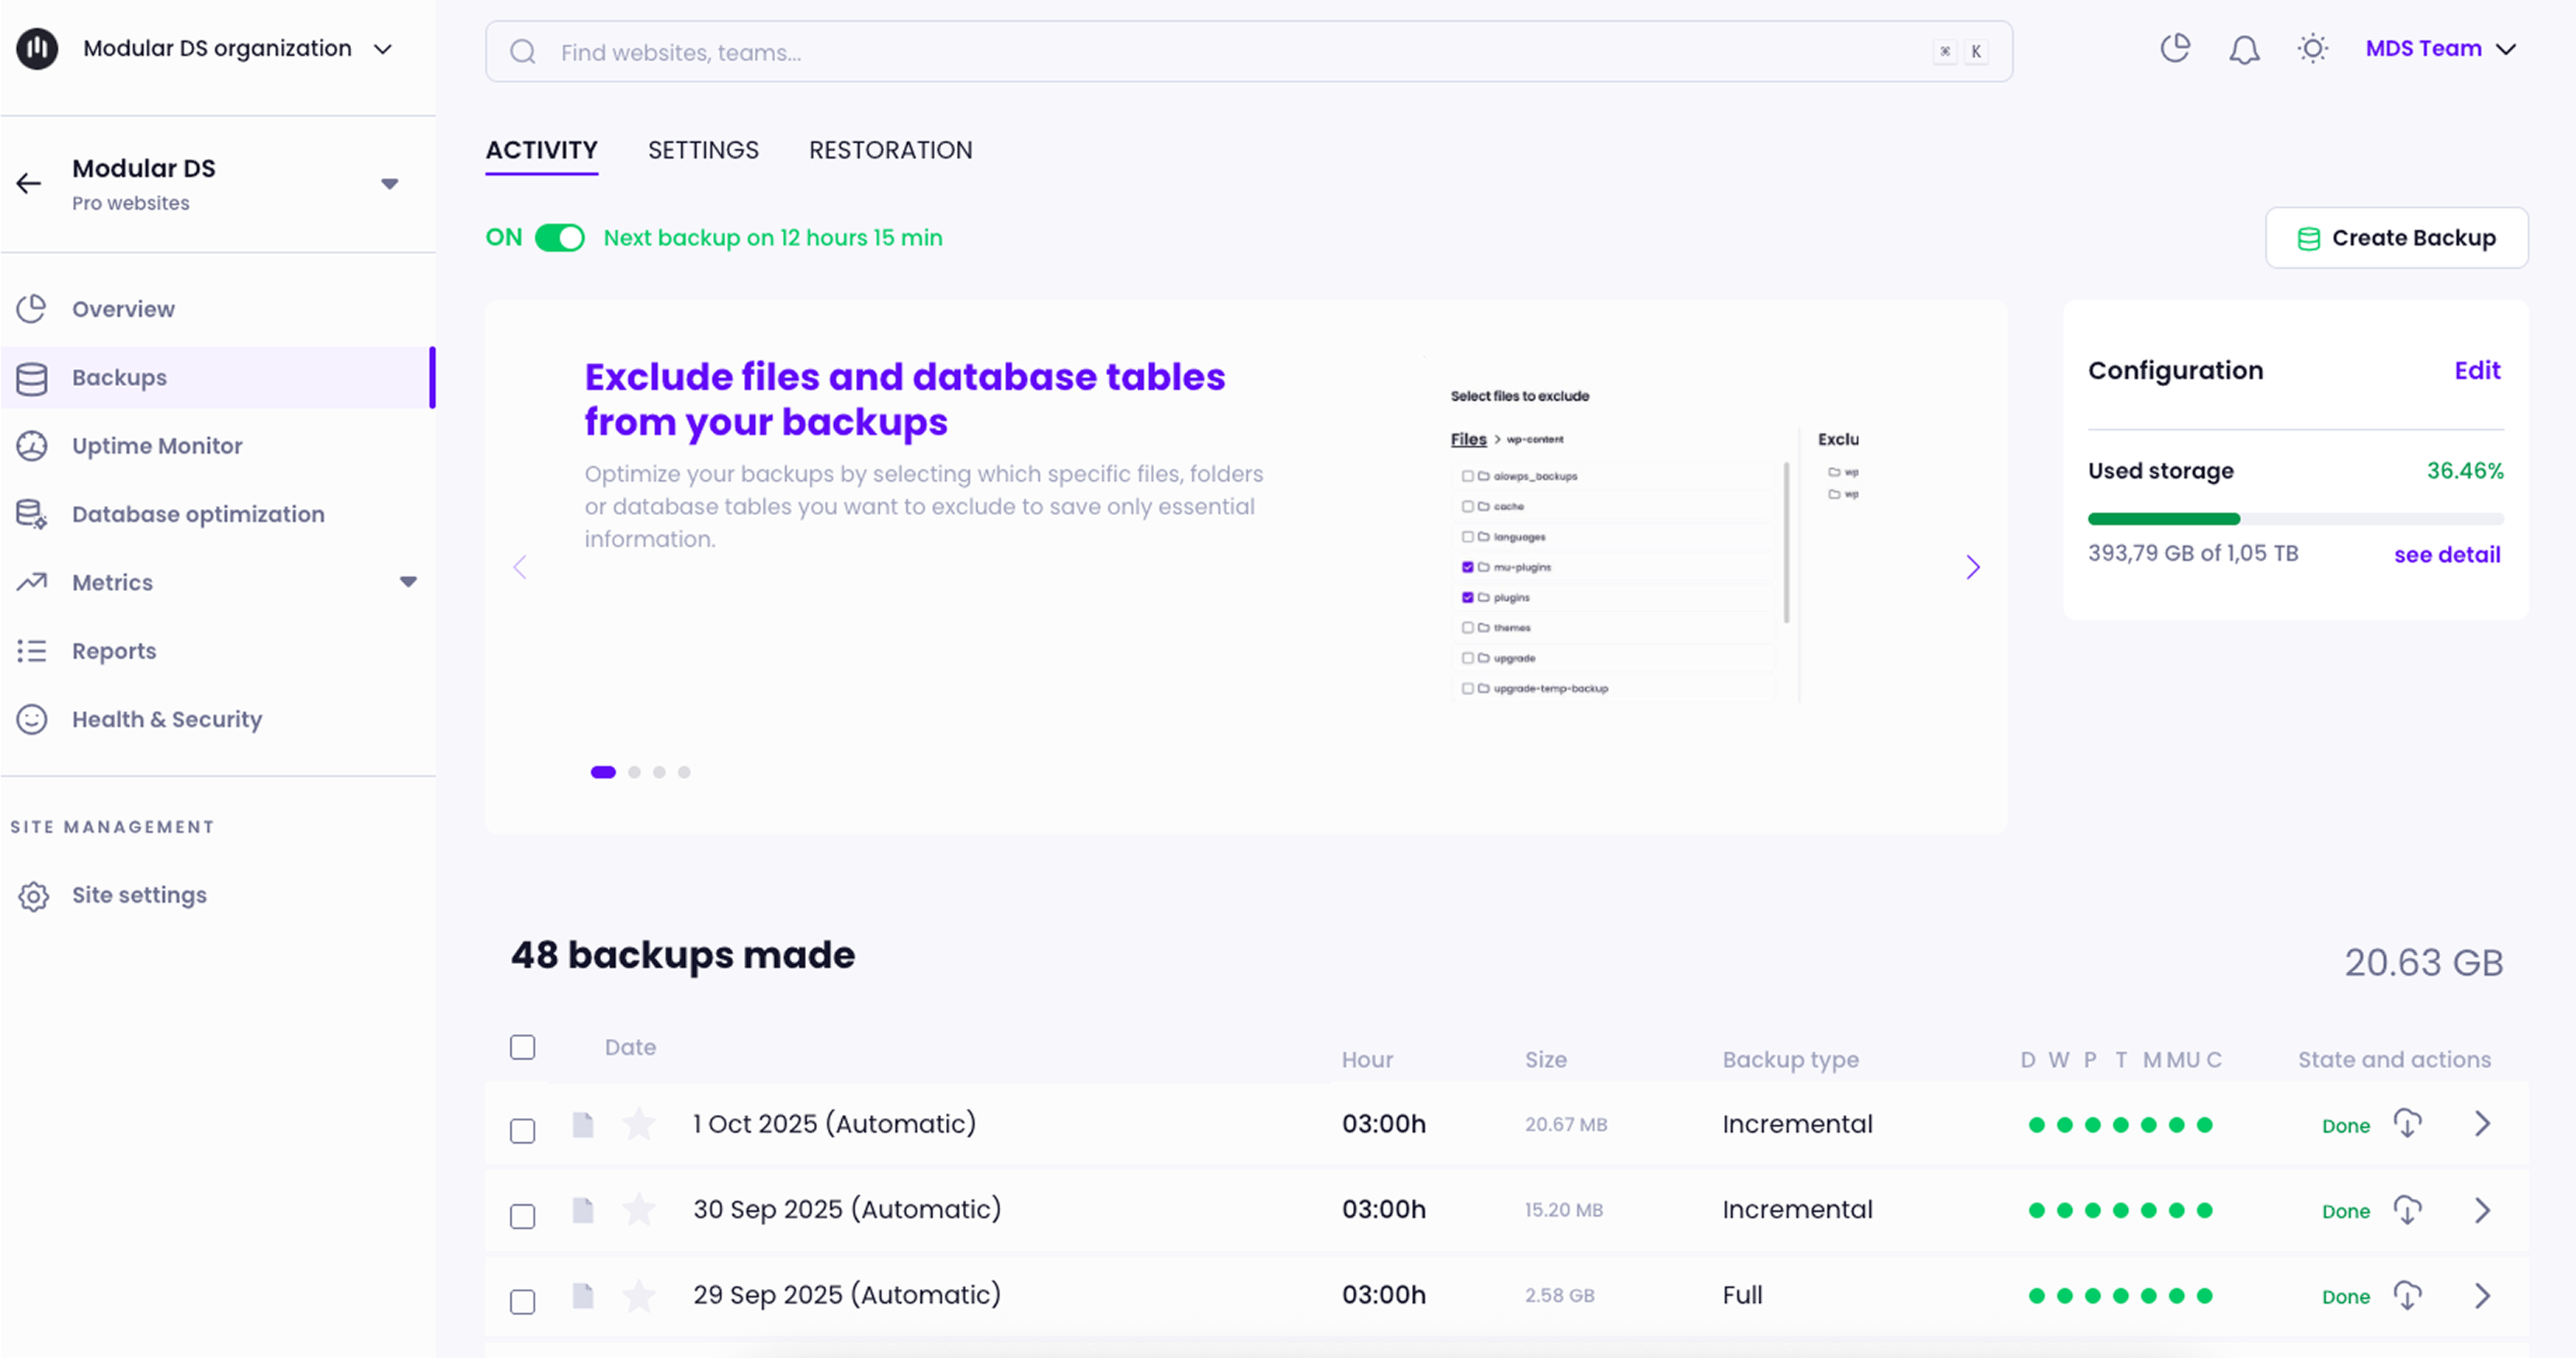
Task: Select the 29 Sep 2025 backup checkbox
Action: click(522, 1301)
